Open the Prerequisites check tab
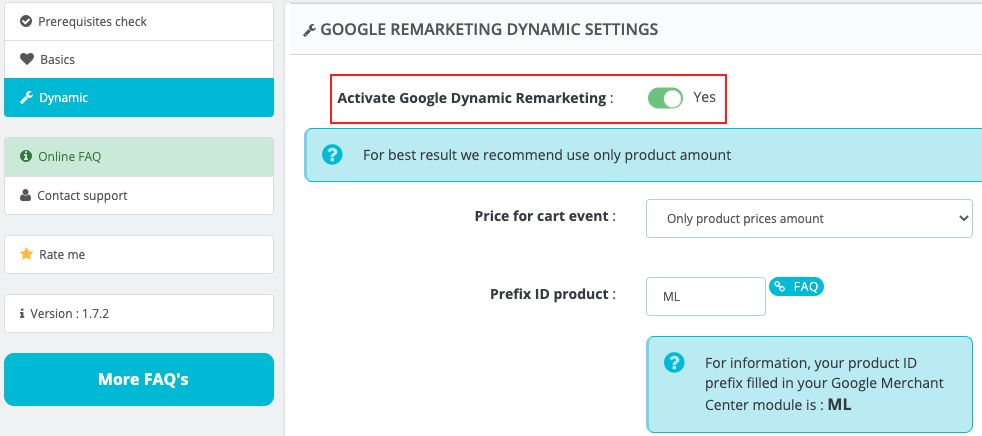Image resolution: width=982 pixels, height=436 pixels. coord(139,21)
